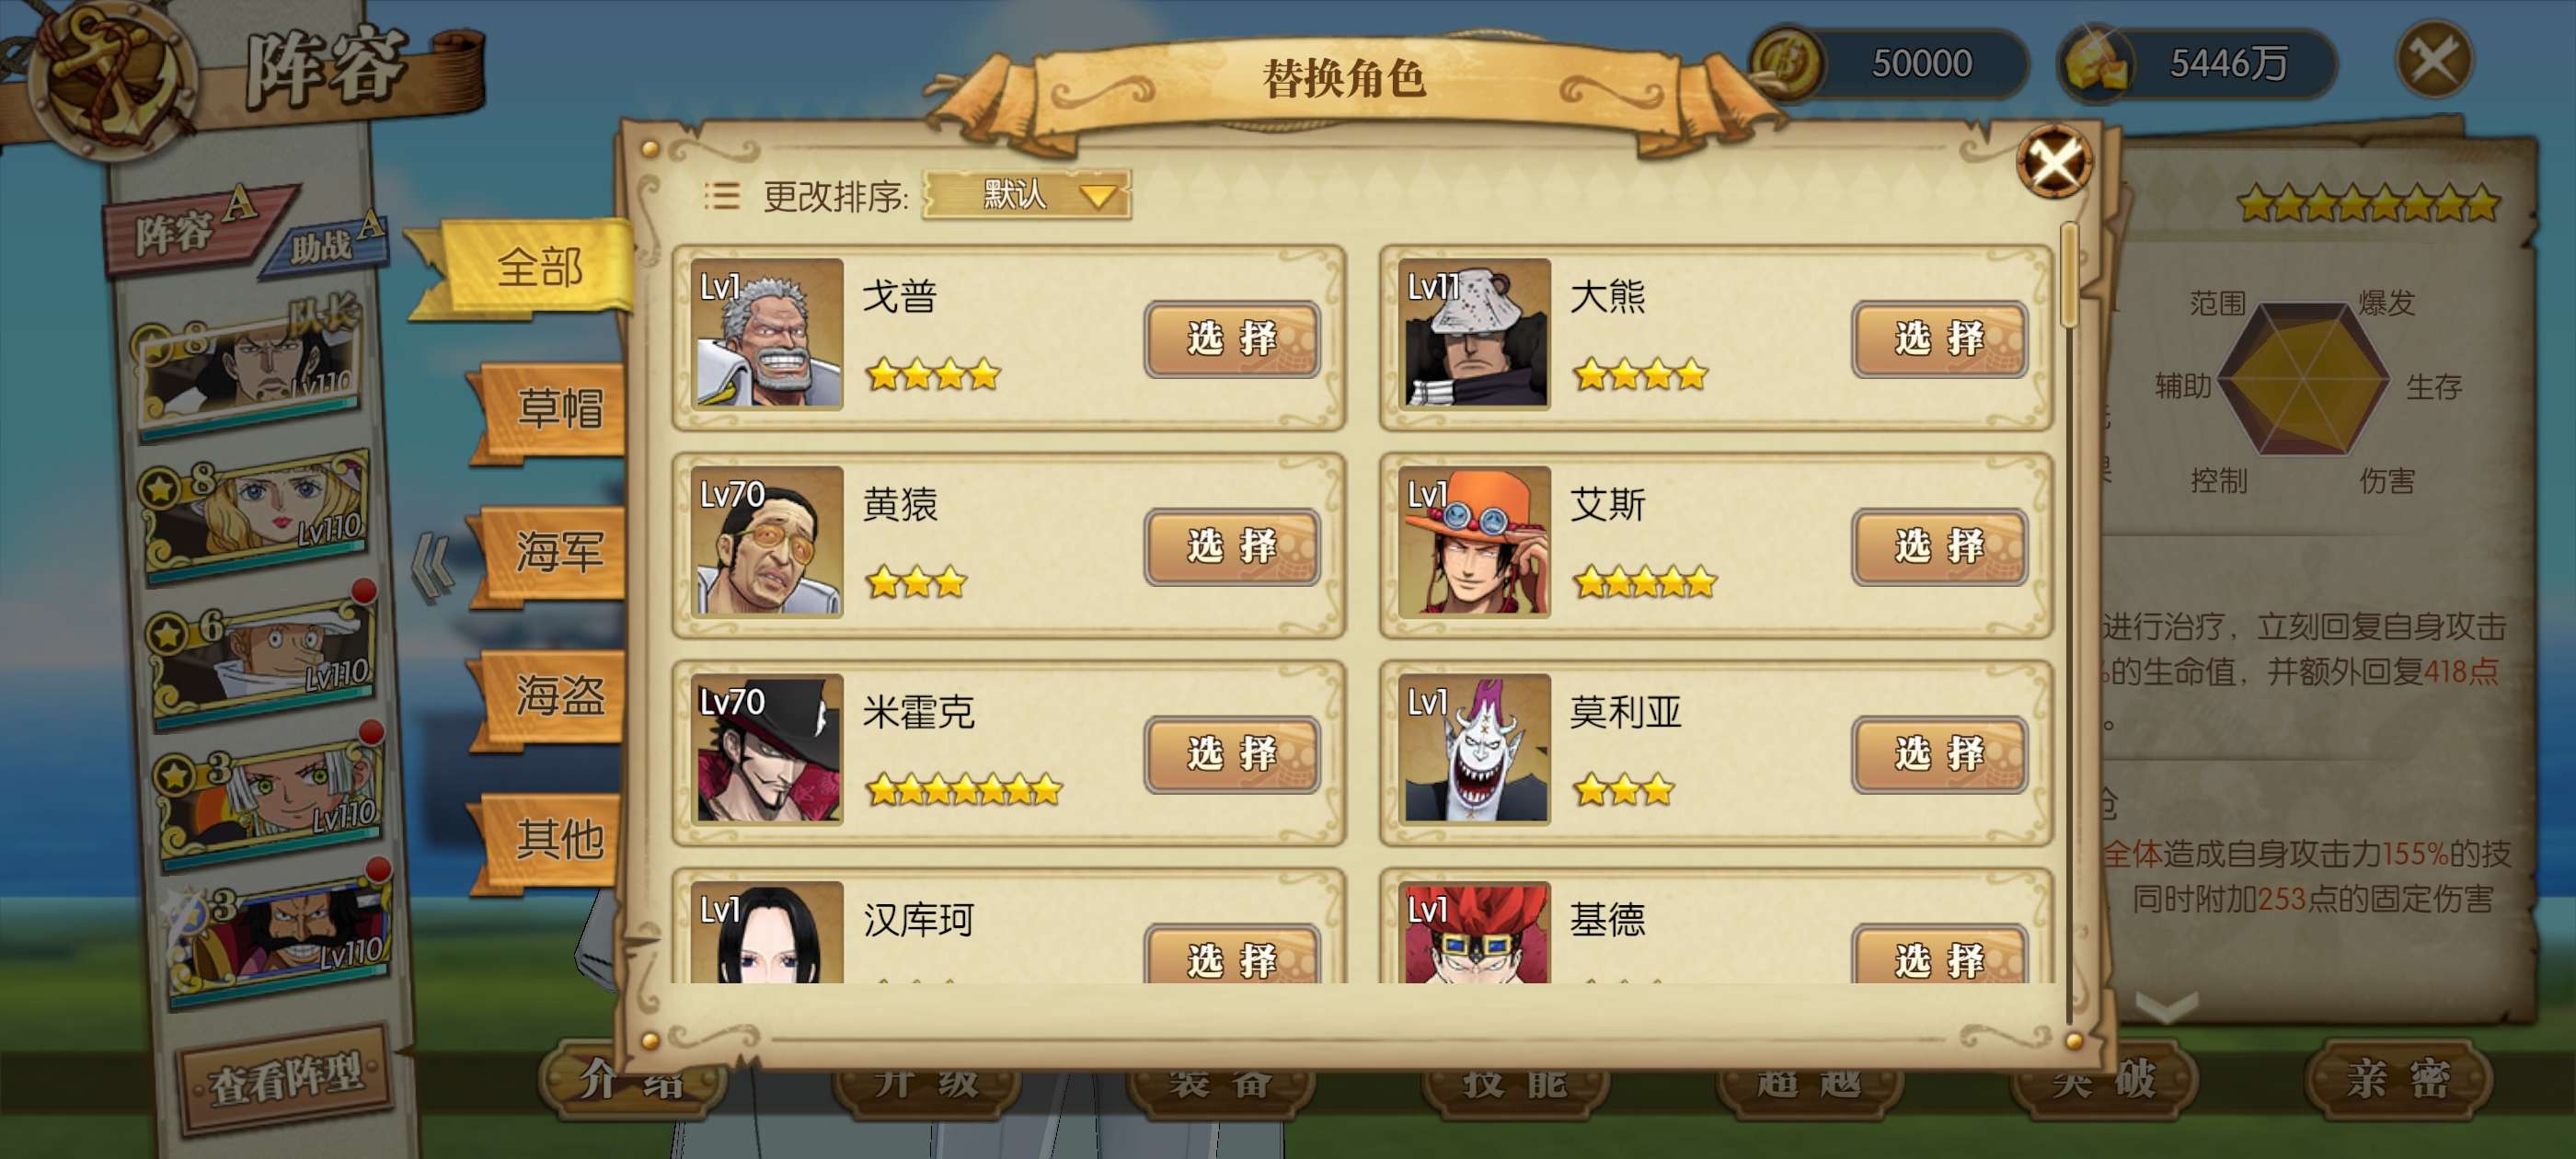Click the list sort icon beside 更改排序
Screen dimensions: 2576x1159
click(x=721, y=195)
